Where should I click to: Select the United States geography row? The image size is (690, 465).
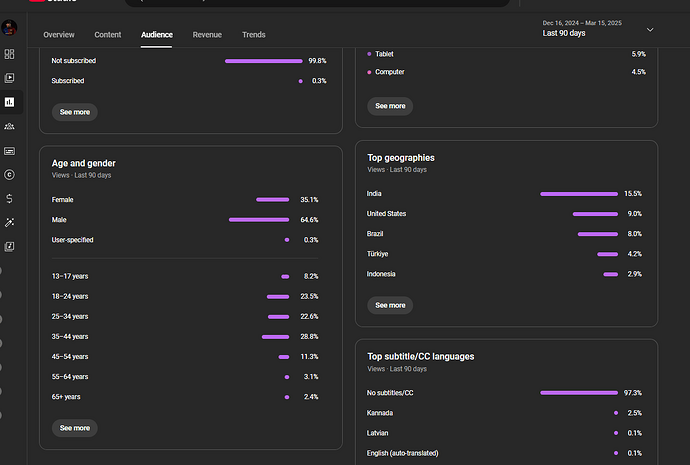coord(504,214)
